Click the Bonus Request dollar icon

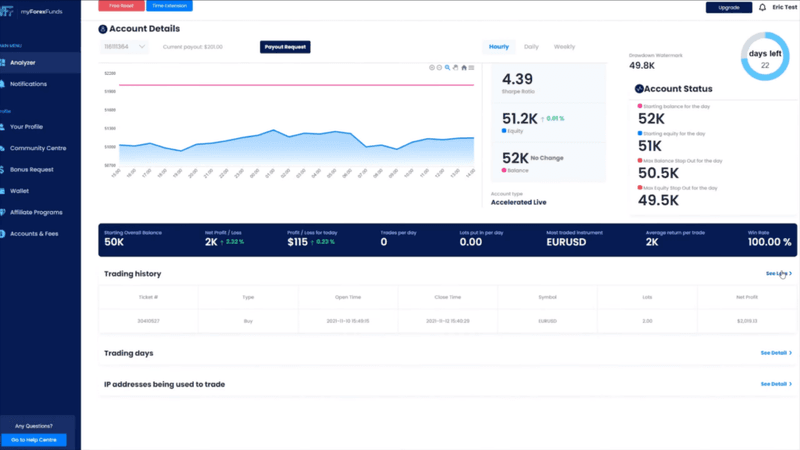point(3,169)
